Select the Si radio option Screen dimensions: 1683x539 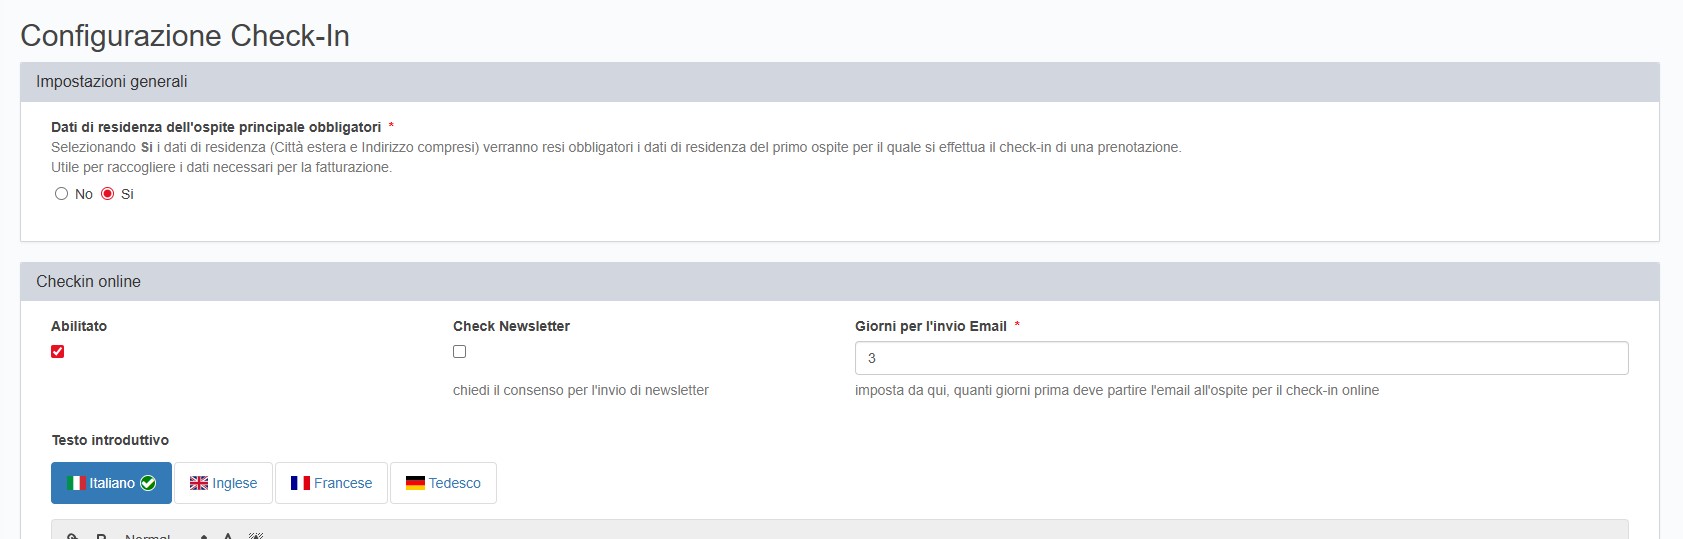point(108,194)
